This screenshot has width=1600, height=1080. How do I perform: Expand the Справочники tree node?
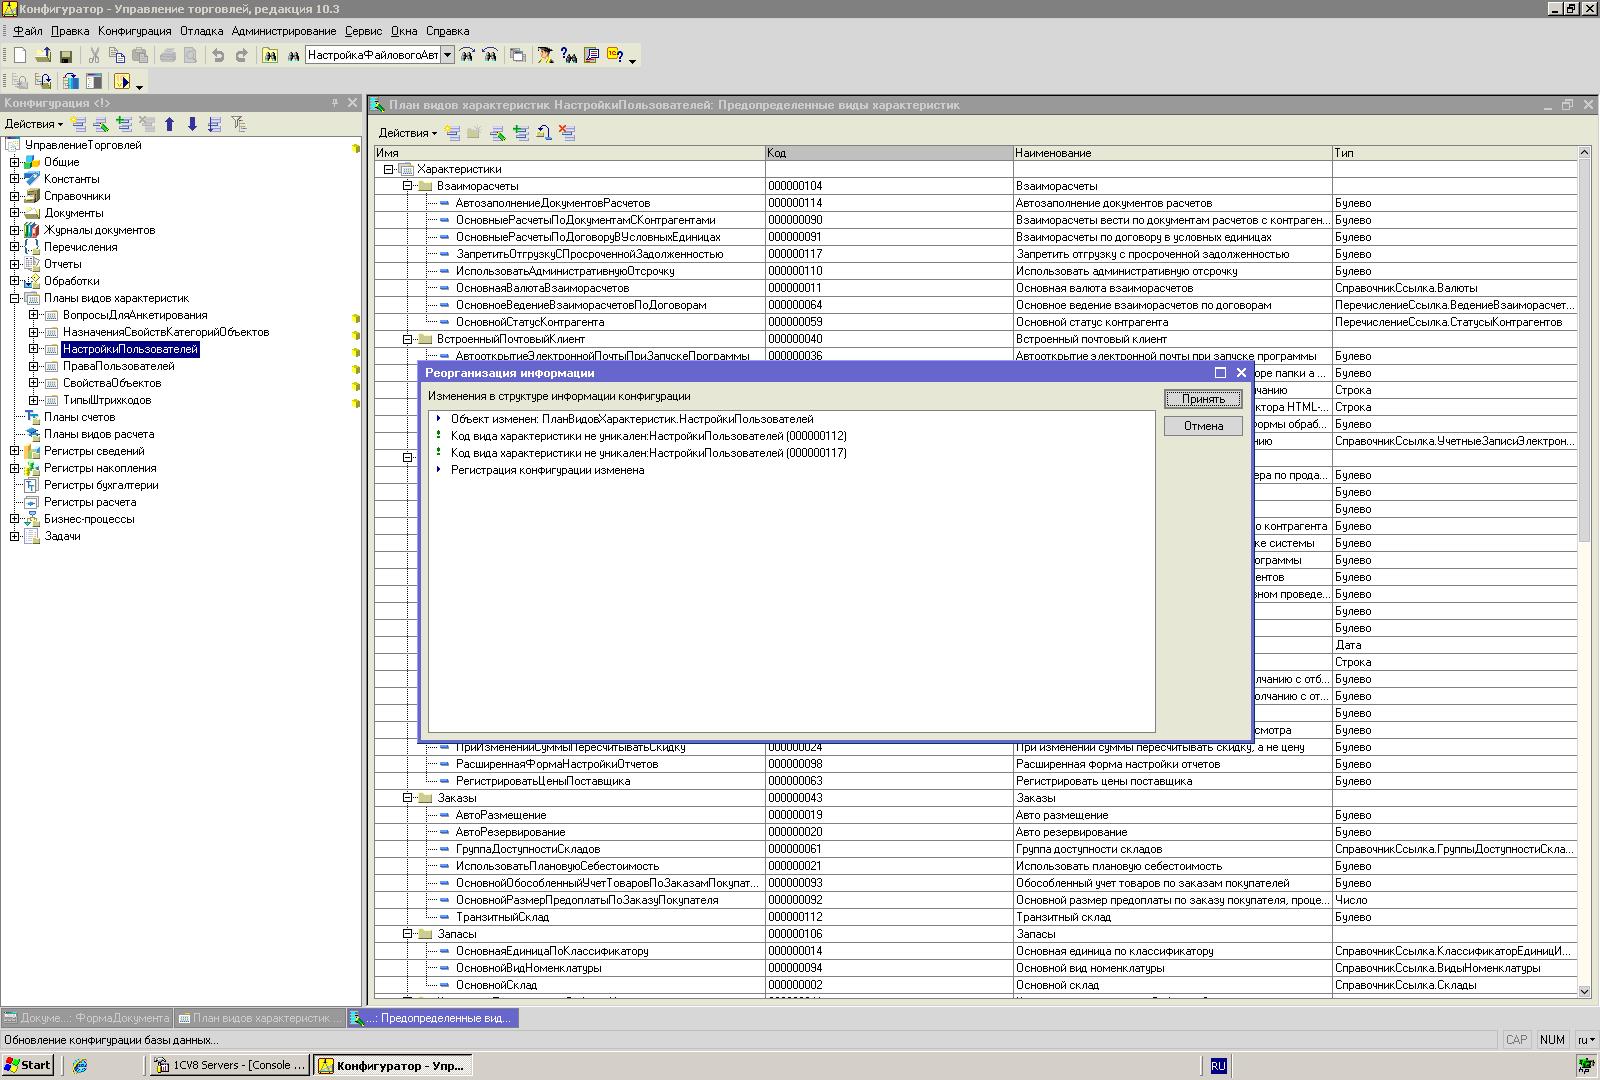coord(15,196)
